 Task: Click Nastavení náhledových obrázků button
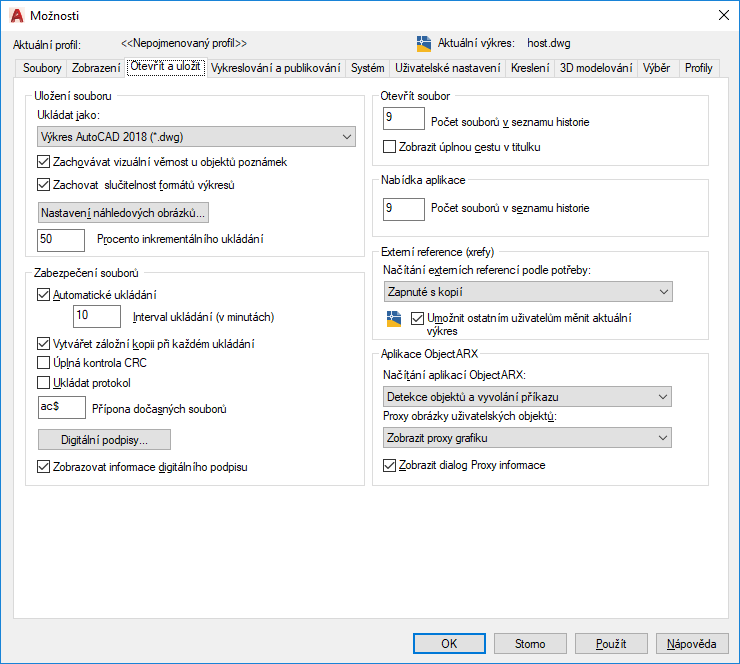(124, 213)
